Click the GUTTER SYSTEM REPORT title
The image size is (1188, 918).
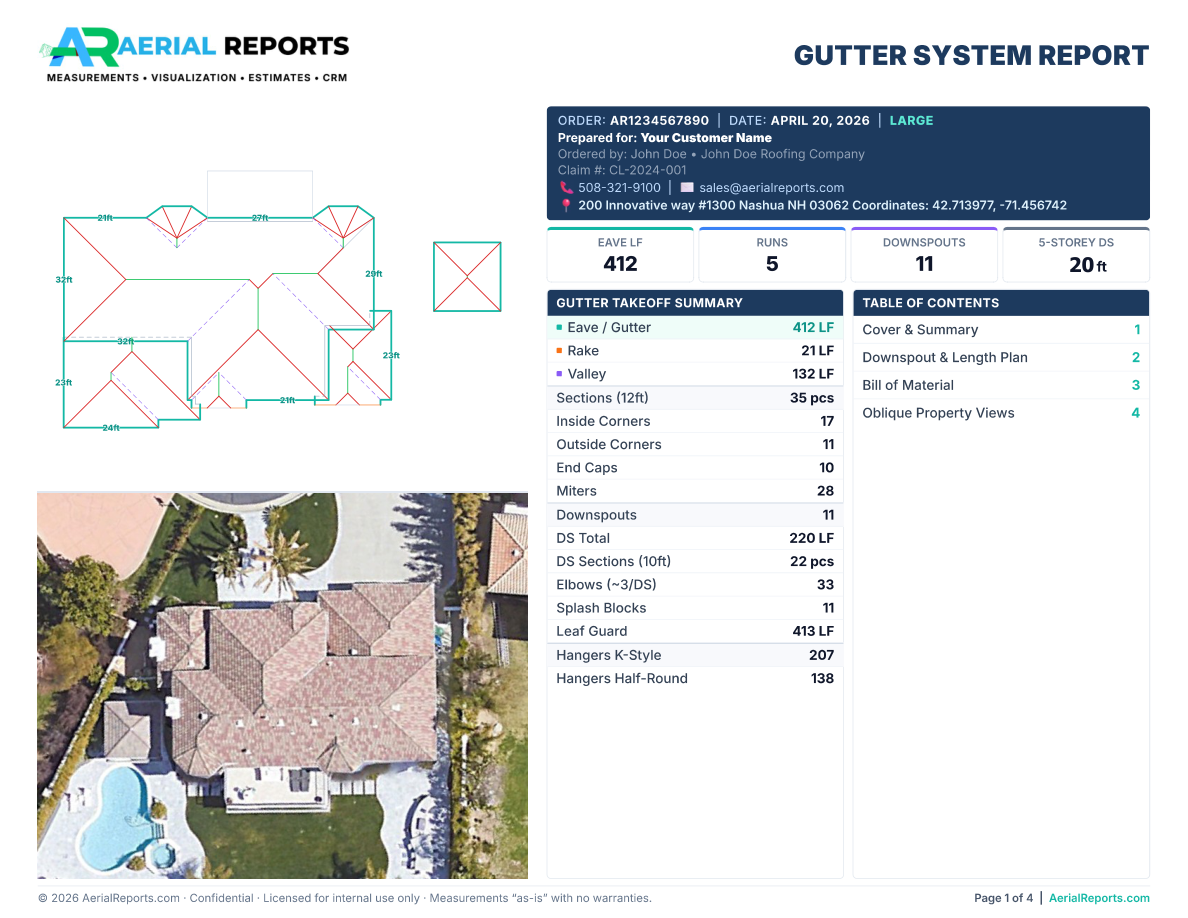click(x=971, y=55)
